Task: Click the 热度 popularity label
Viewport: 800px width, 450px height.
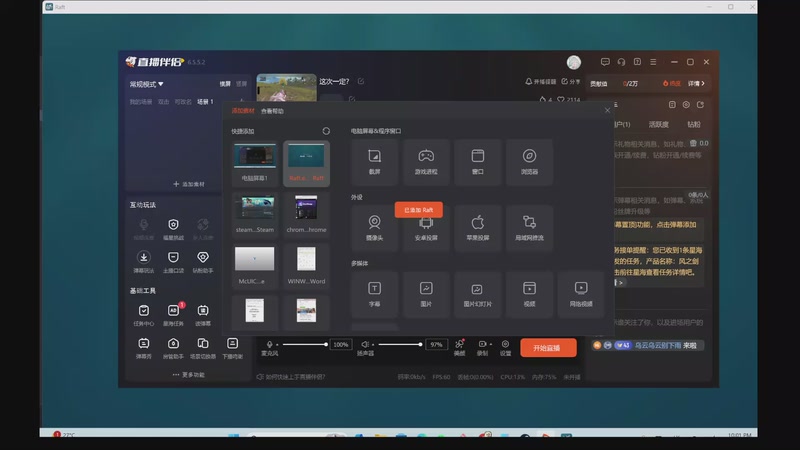Action: point(671,83)
